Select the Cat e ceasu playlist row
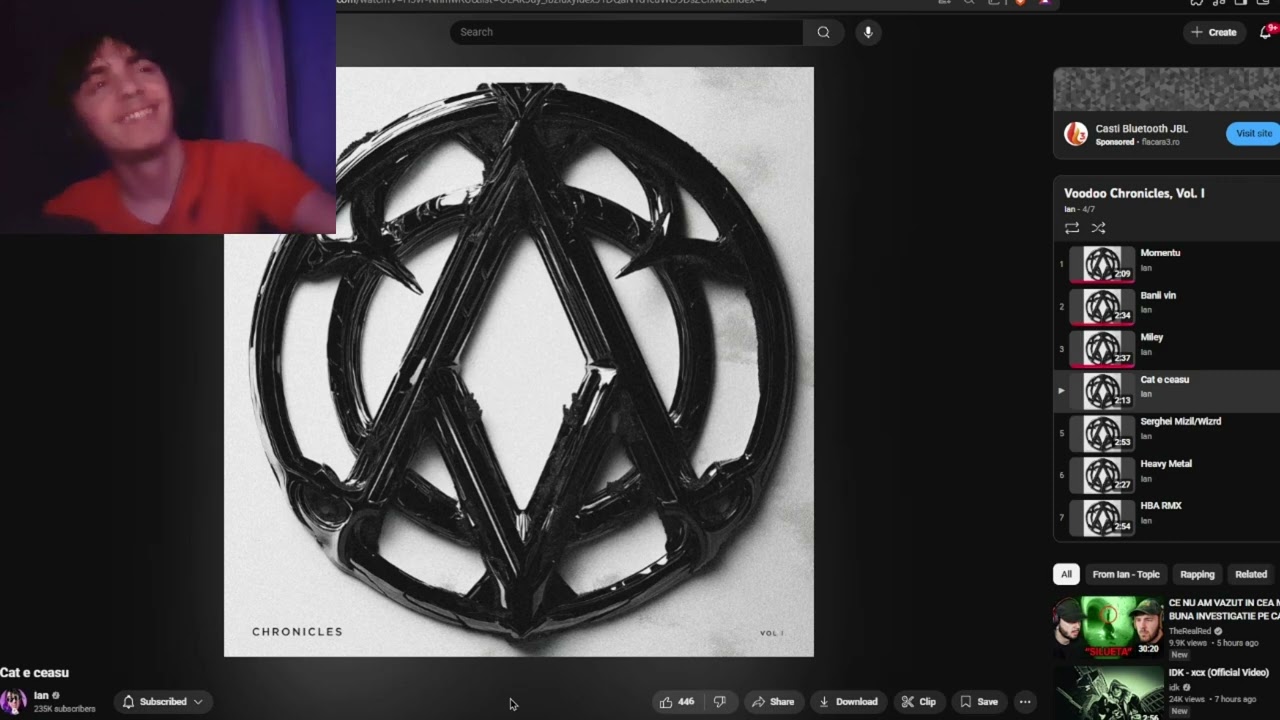This screenshot has width=1280, height=720. (x=1167, y=391)
